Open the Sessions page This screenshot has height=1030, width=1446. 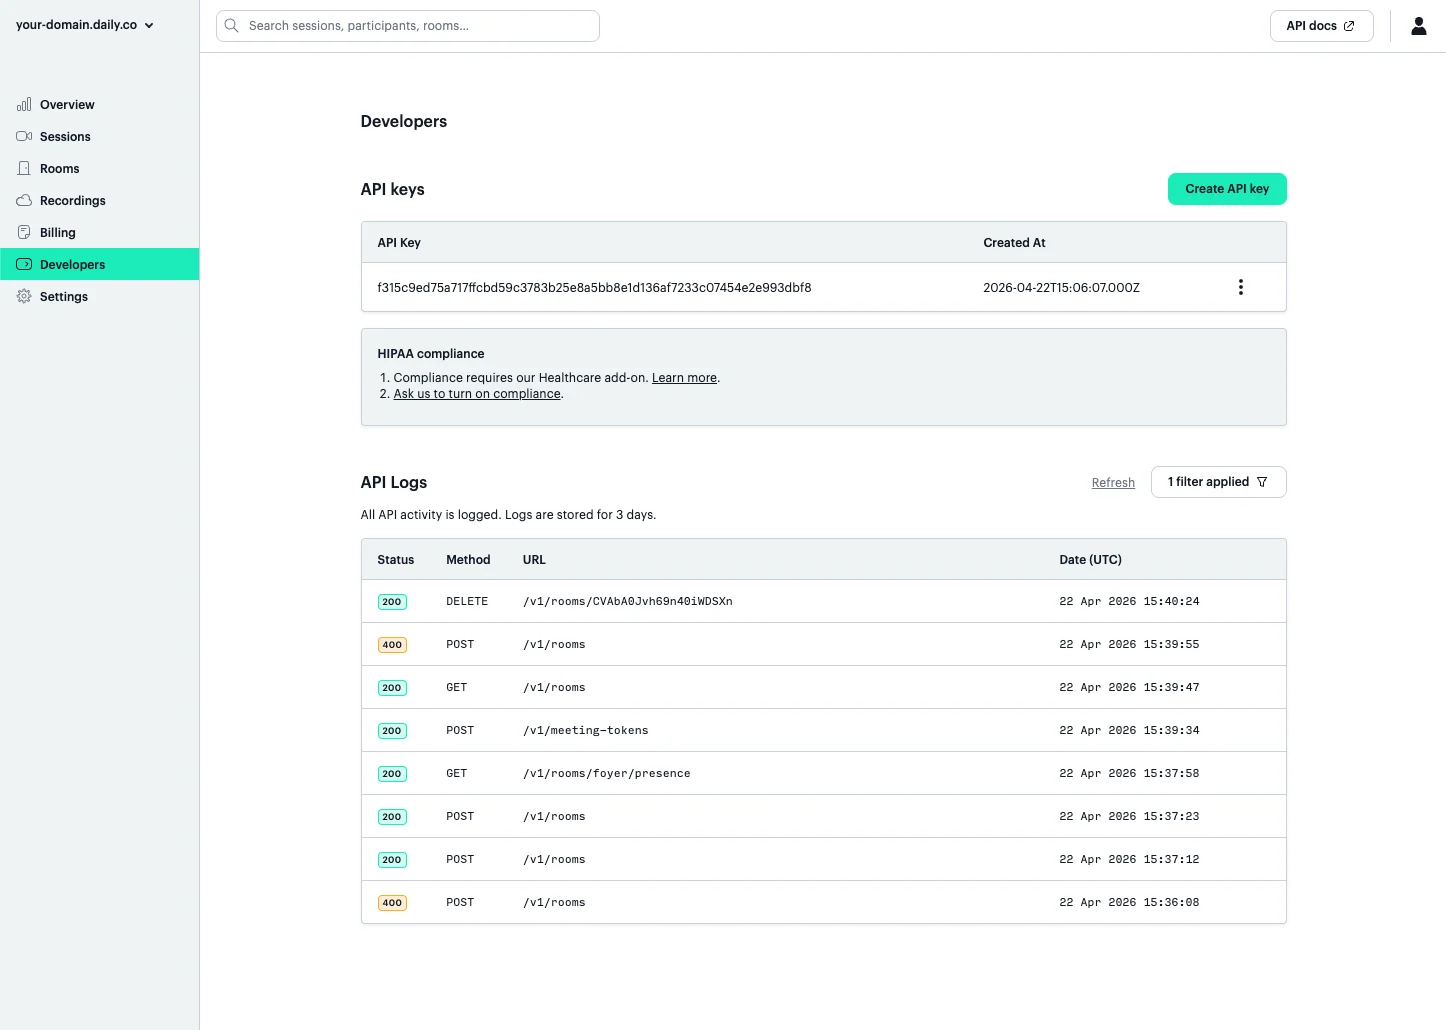(x=100, y=136)
